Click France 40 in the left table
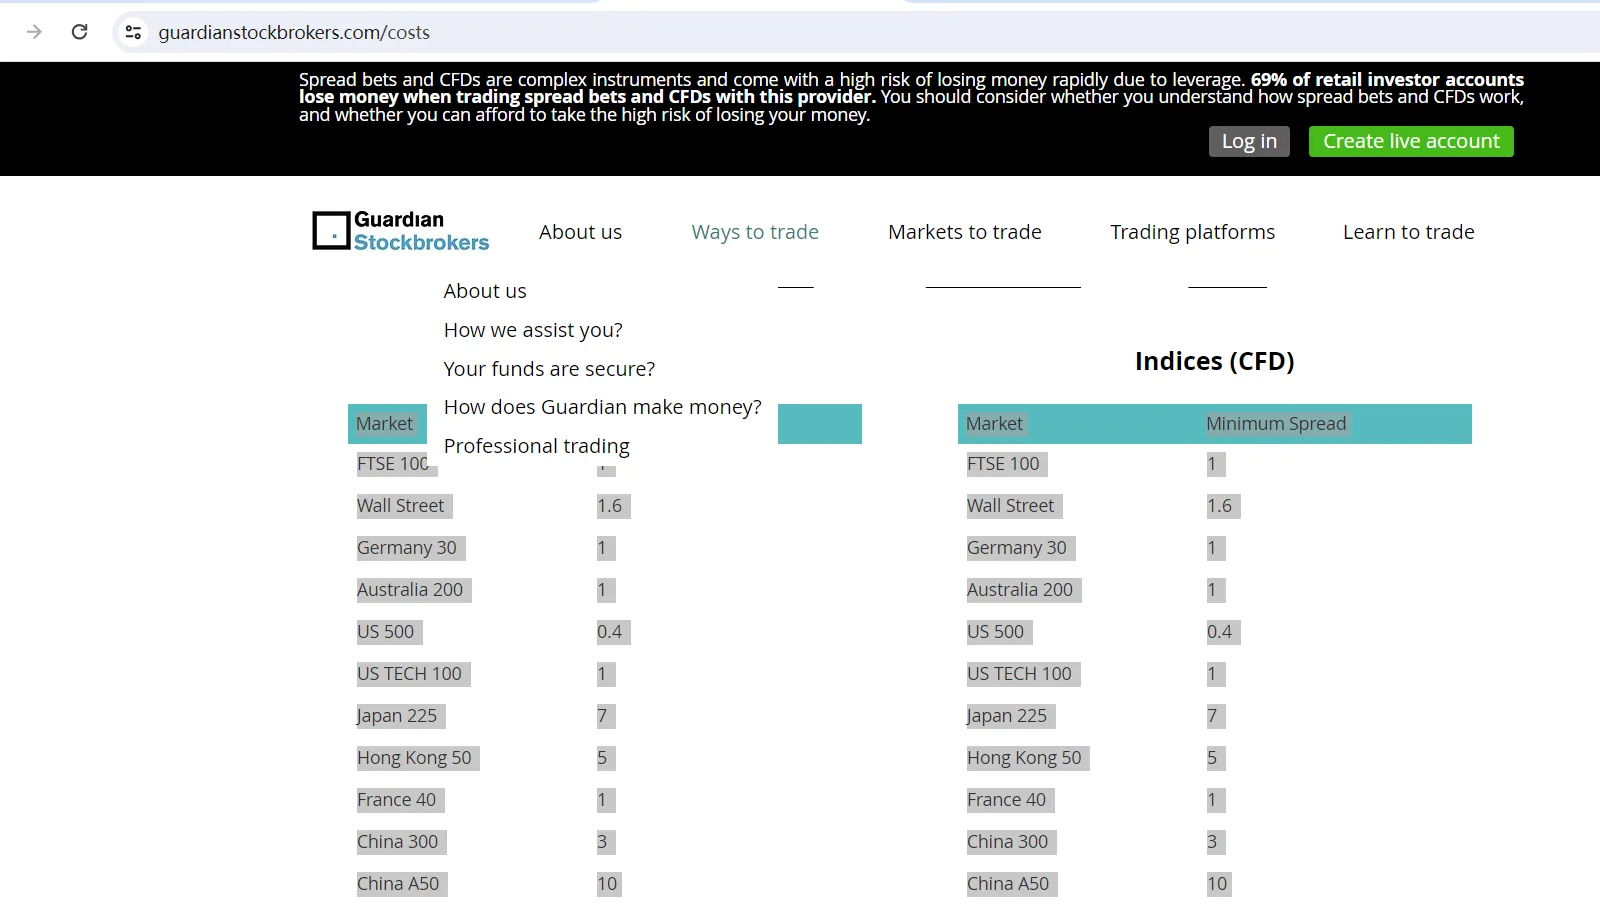 coord(396,800)
